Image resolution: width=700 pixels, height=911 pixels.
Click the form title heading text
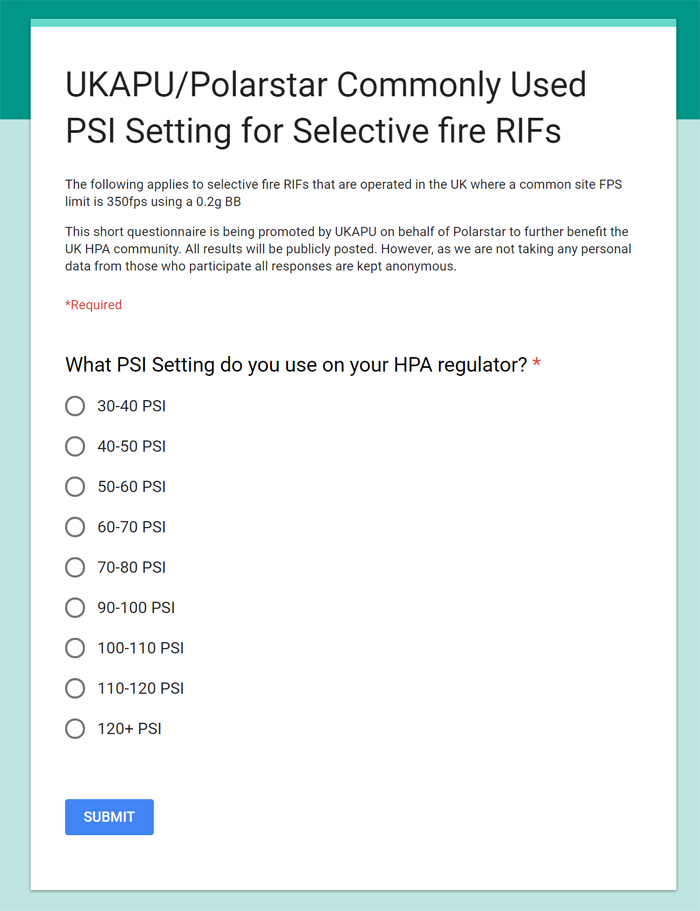tap(325, 107)
